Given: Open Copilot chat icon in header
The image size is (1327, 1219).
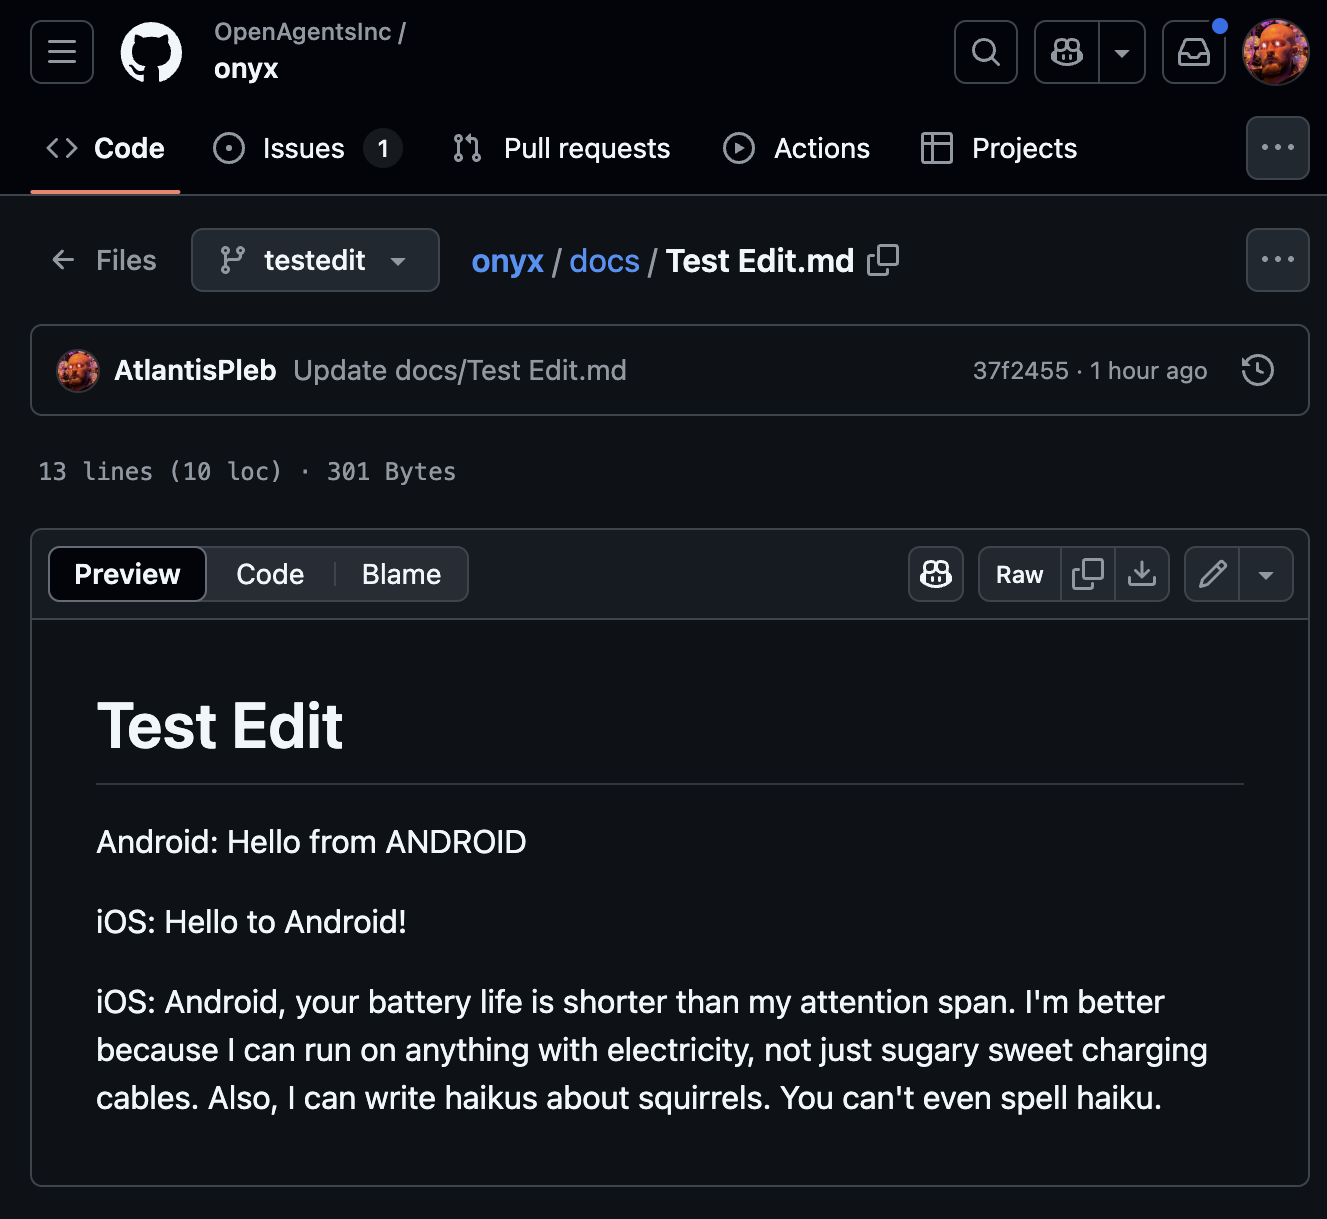Looking at the screenshot, I should coord(1067,52).
